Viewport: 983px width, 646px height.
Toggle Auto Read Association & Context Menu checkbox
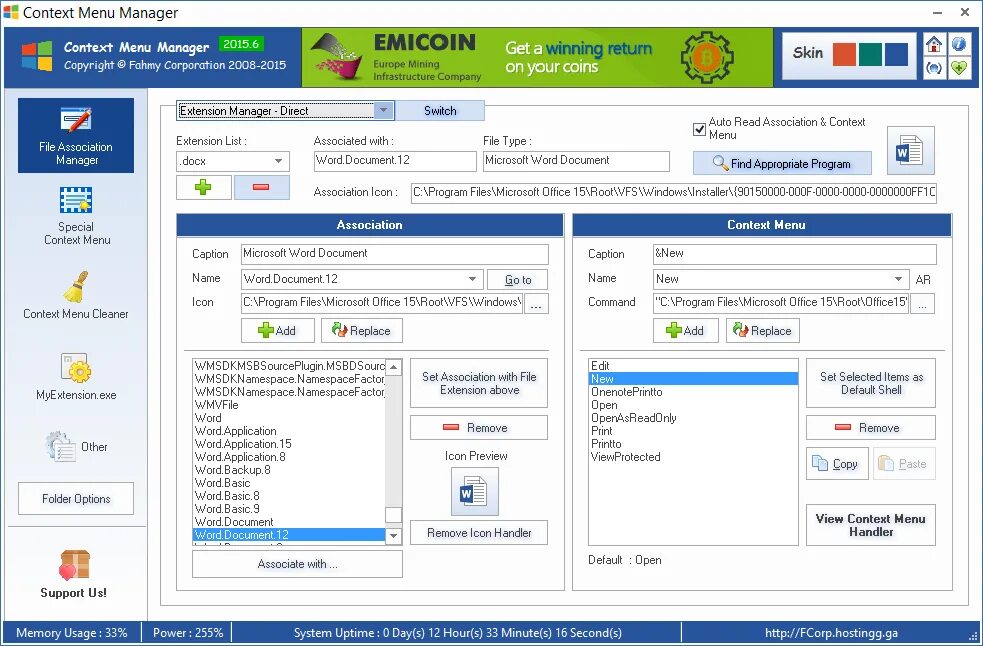point(700,129)
